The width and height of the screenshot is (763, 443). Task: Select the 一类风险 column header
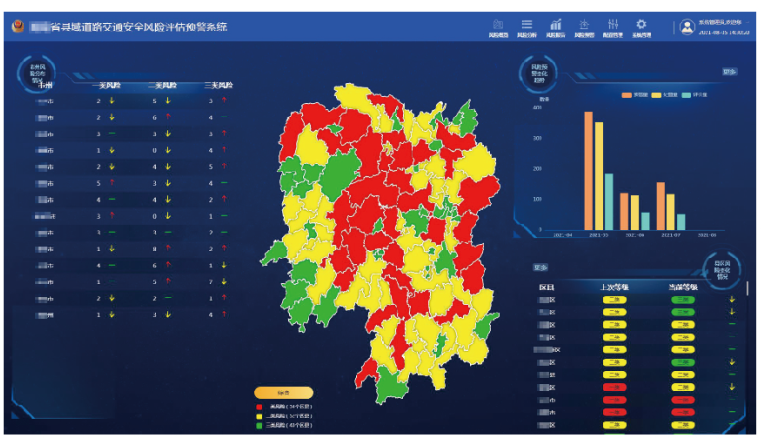pyautogui.click(x=107, y=85)
